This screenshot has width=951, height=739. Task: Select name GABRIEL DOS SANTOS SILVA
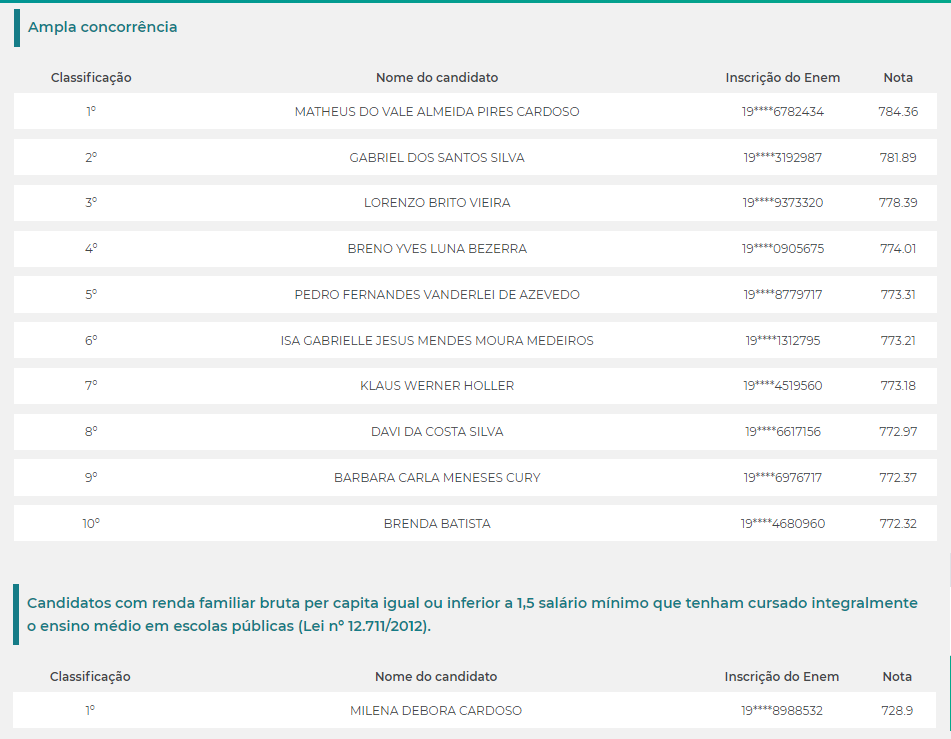click(x=437, y=158)
